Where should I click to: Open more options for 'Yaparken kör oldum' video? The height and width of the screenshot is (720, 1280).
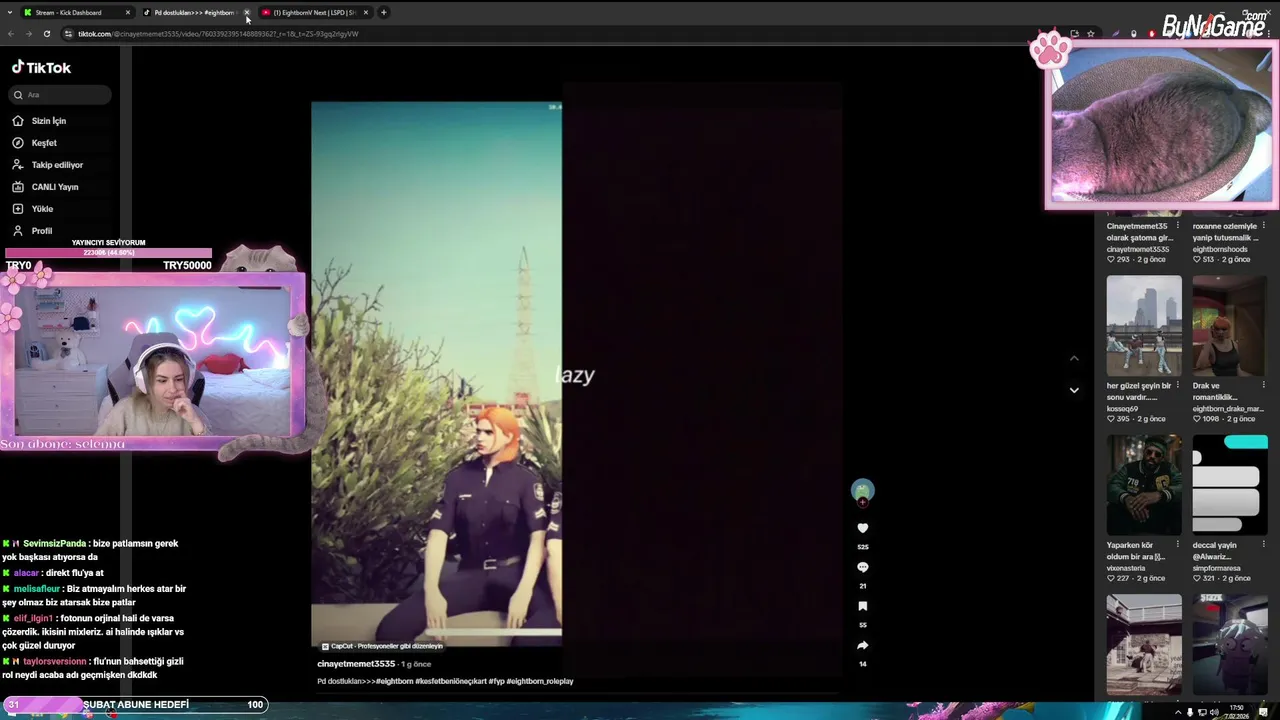pos(1178,546)
